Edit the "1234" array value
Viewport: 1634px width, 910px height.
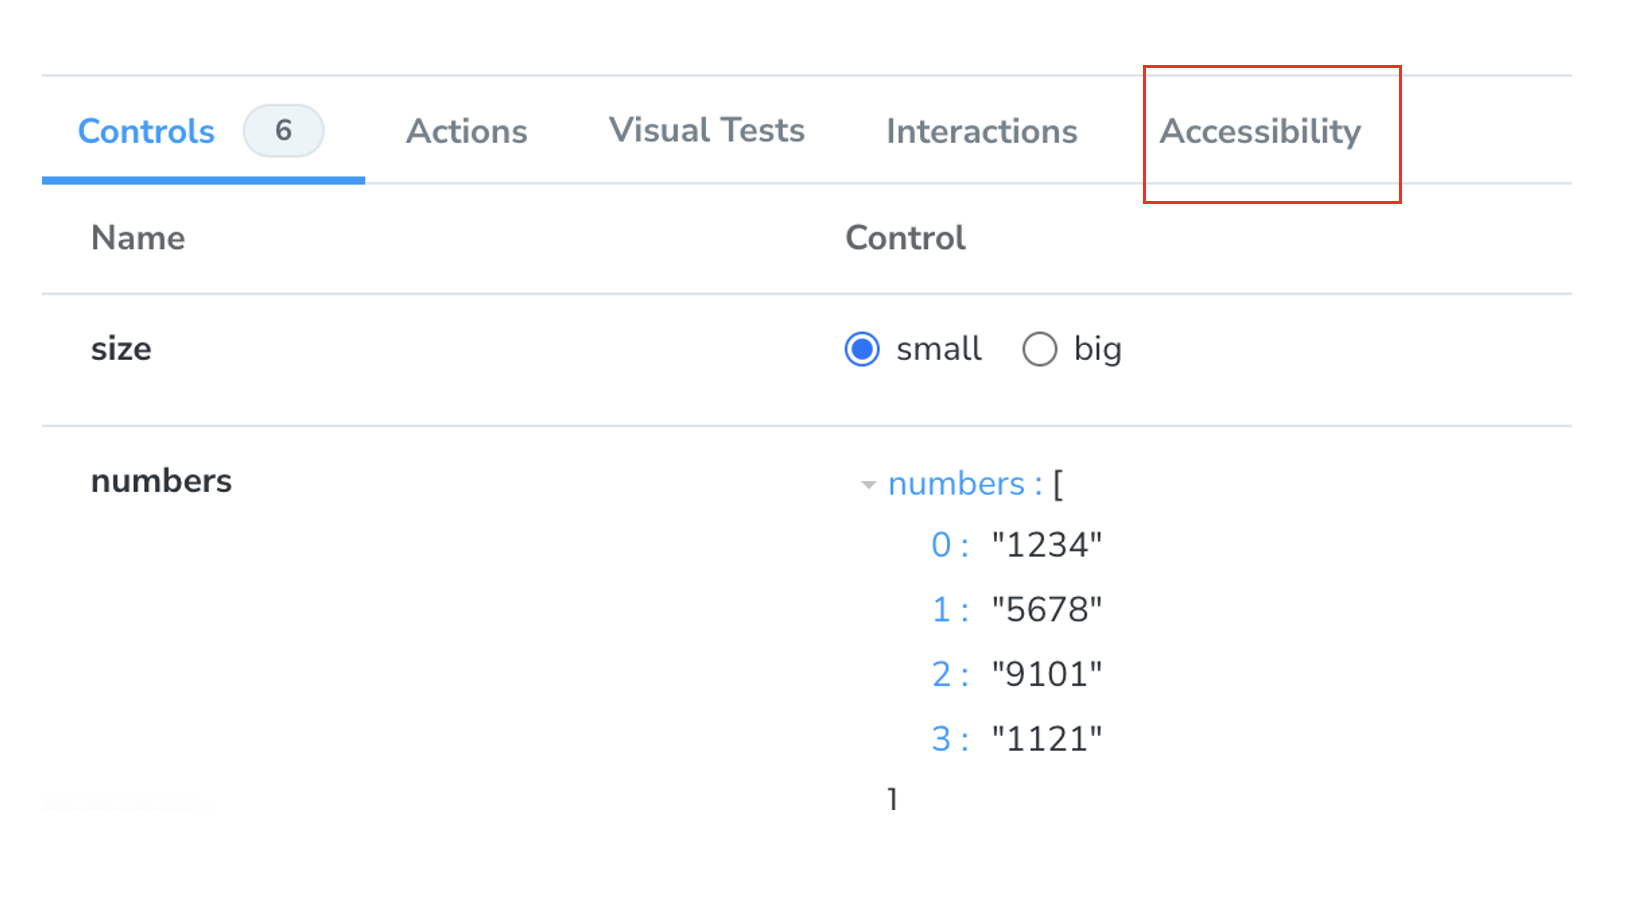[1046, 545]
